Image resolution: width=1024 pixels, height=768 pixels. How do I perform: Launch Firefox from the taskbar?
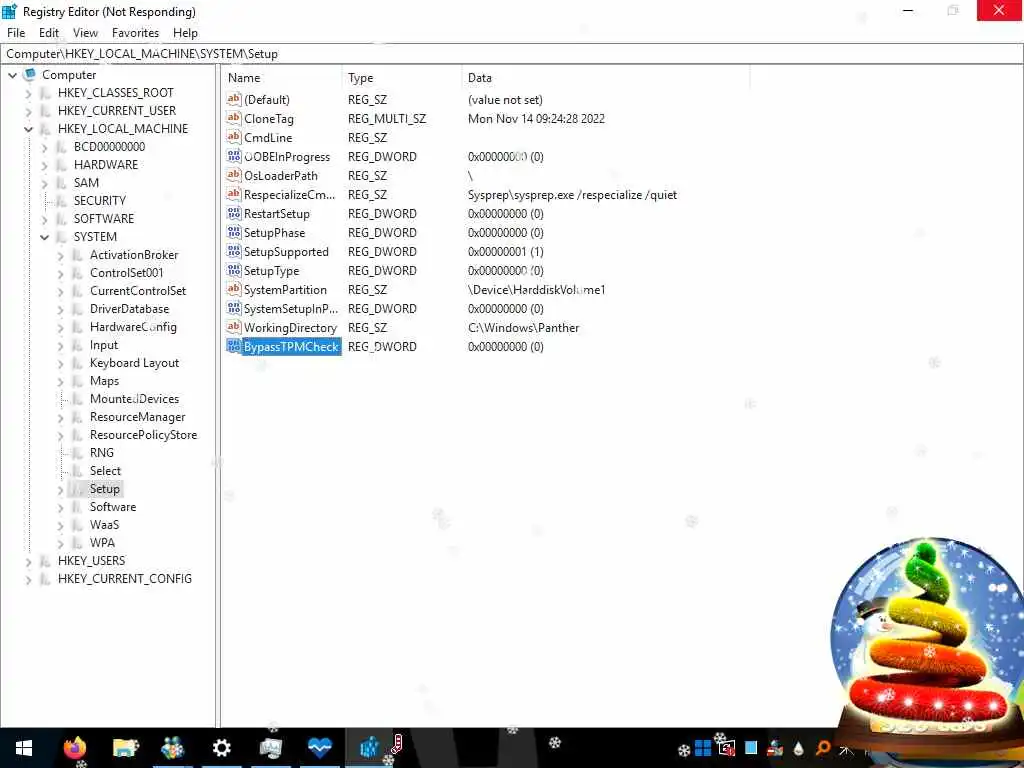[x=75, y=748]
